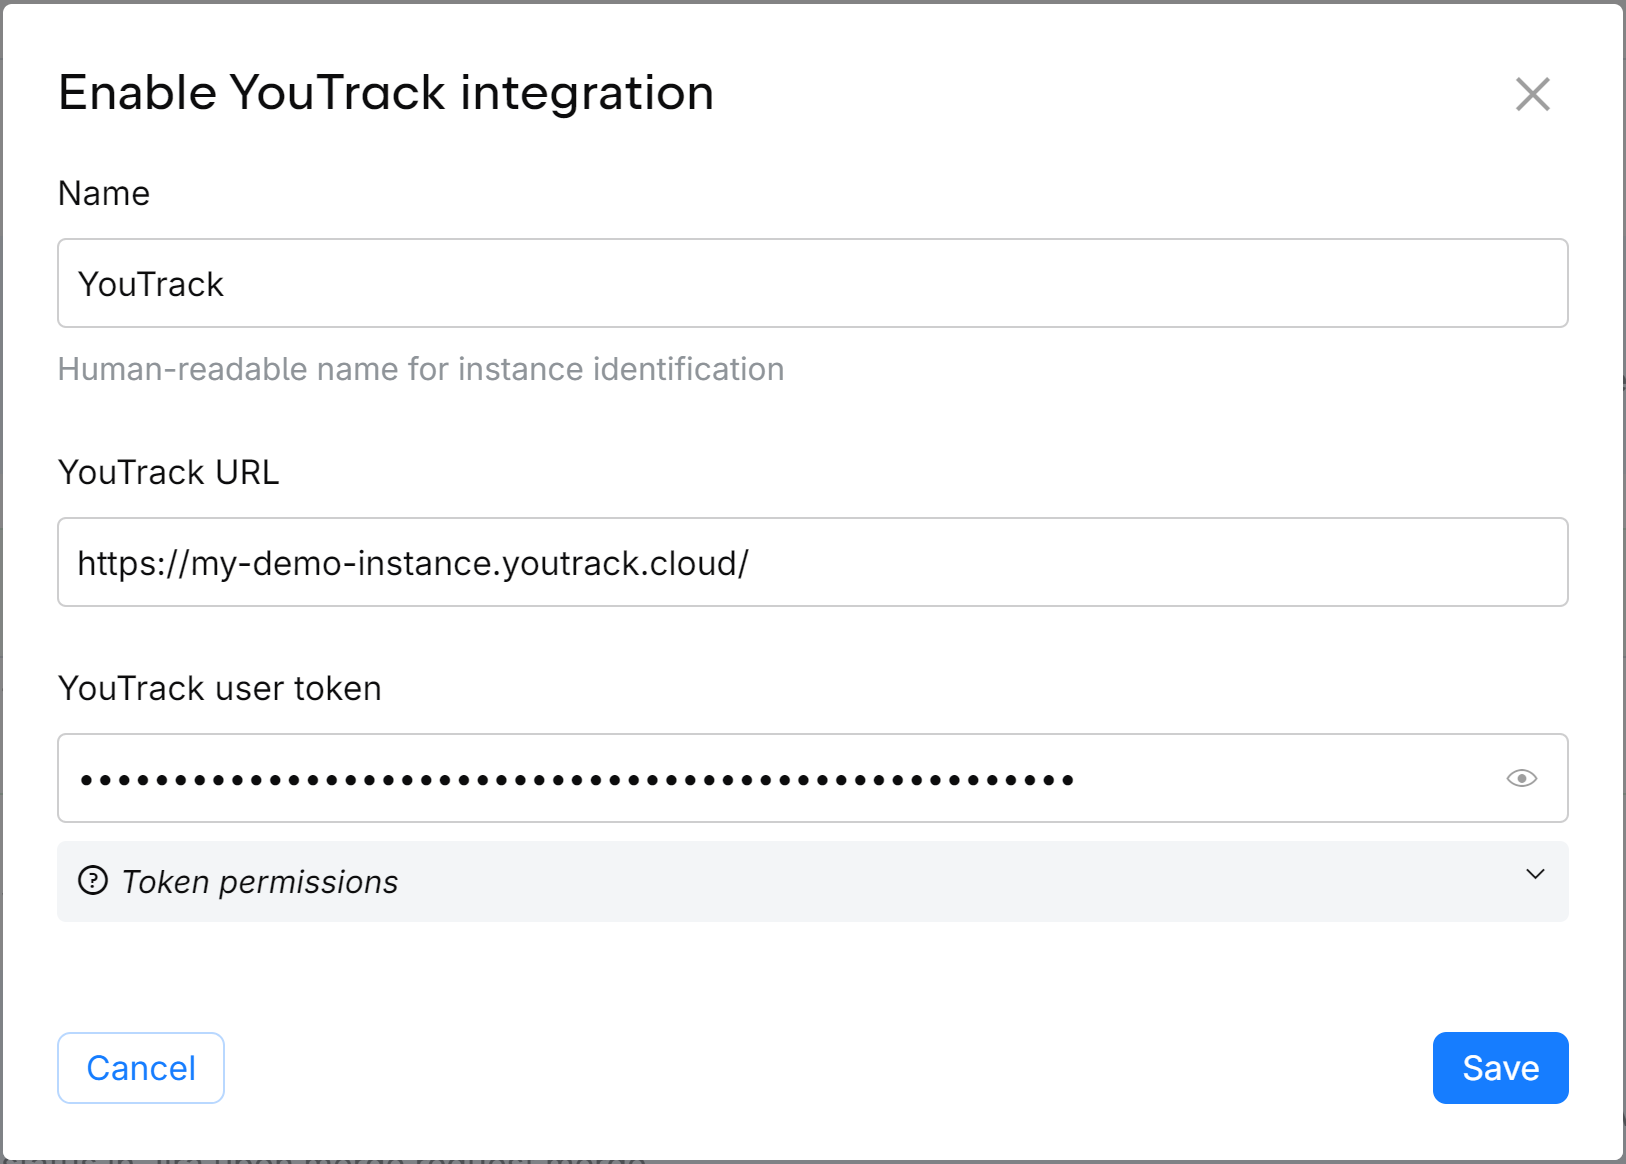Click the question mark icon beside Token permissions

click(93, 881)
